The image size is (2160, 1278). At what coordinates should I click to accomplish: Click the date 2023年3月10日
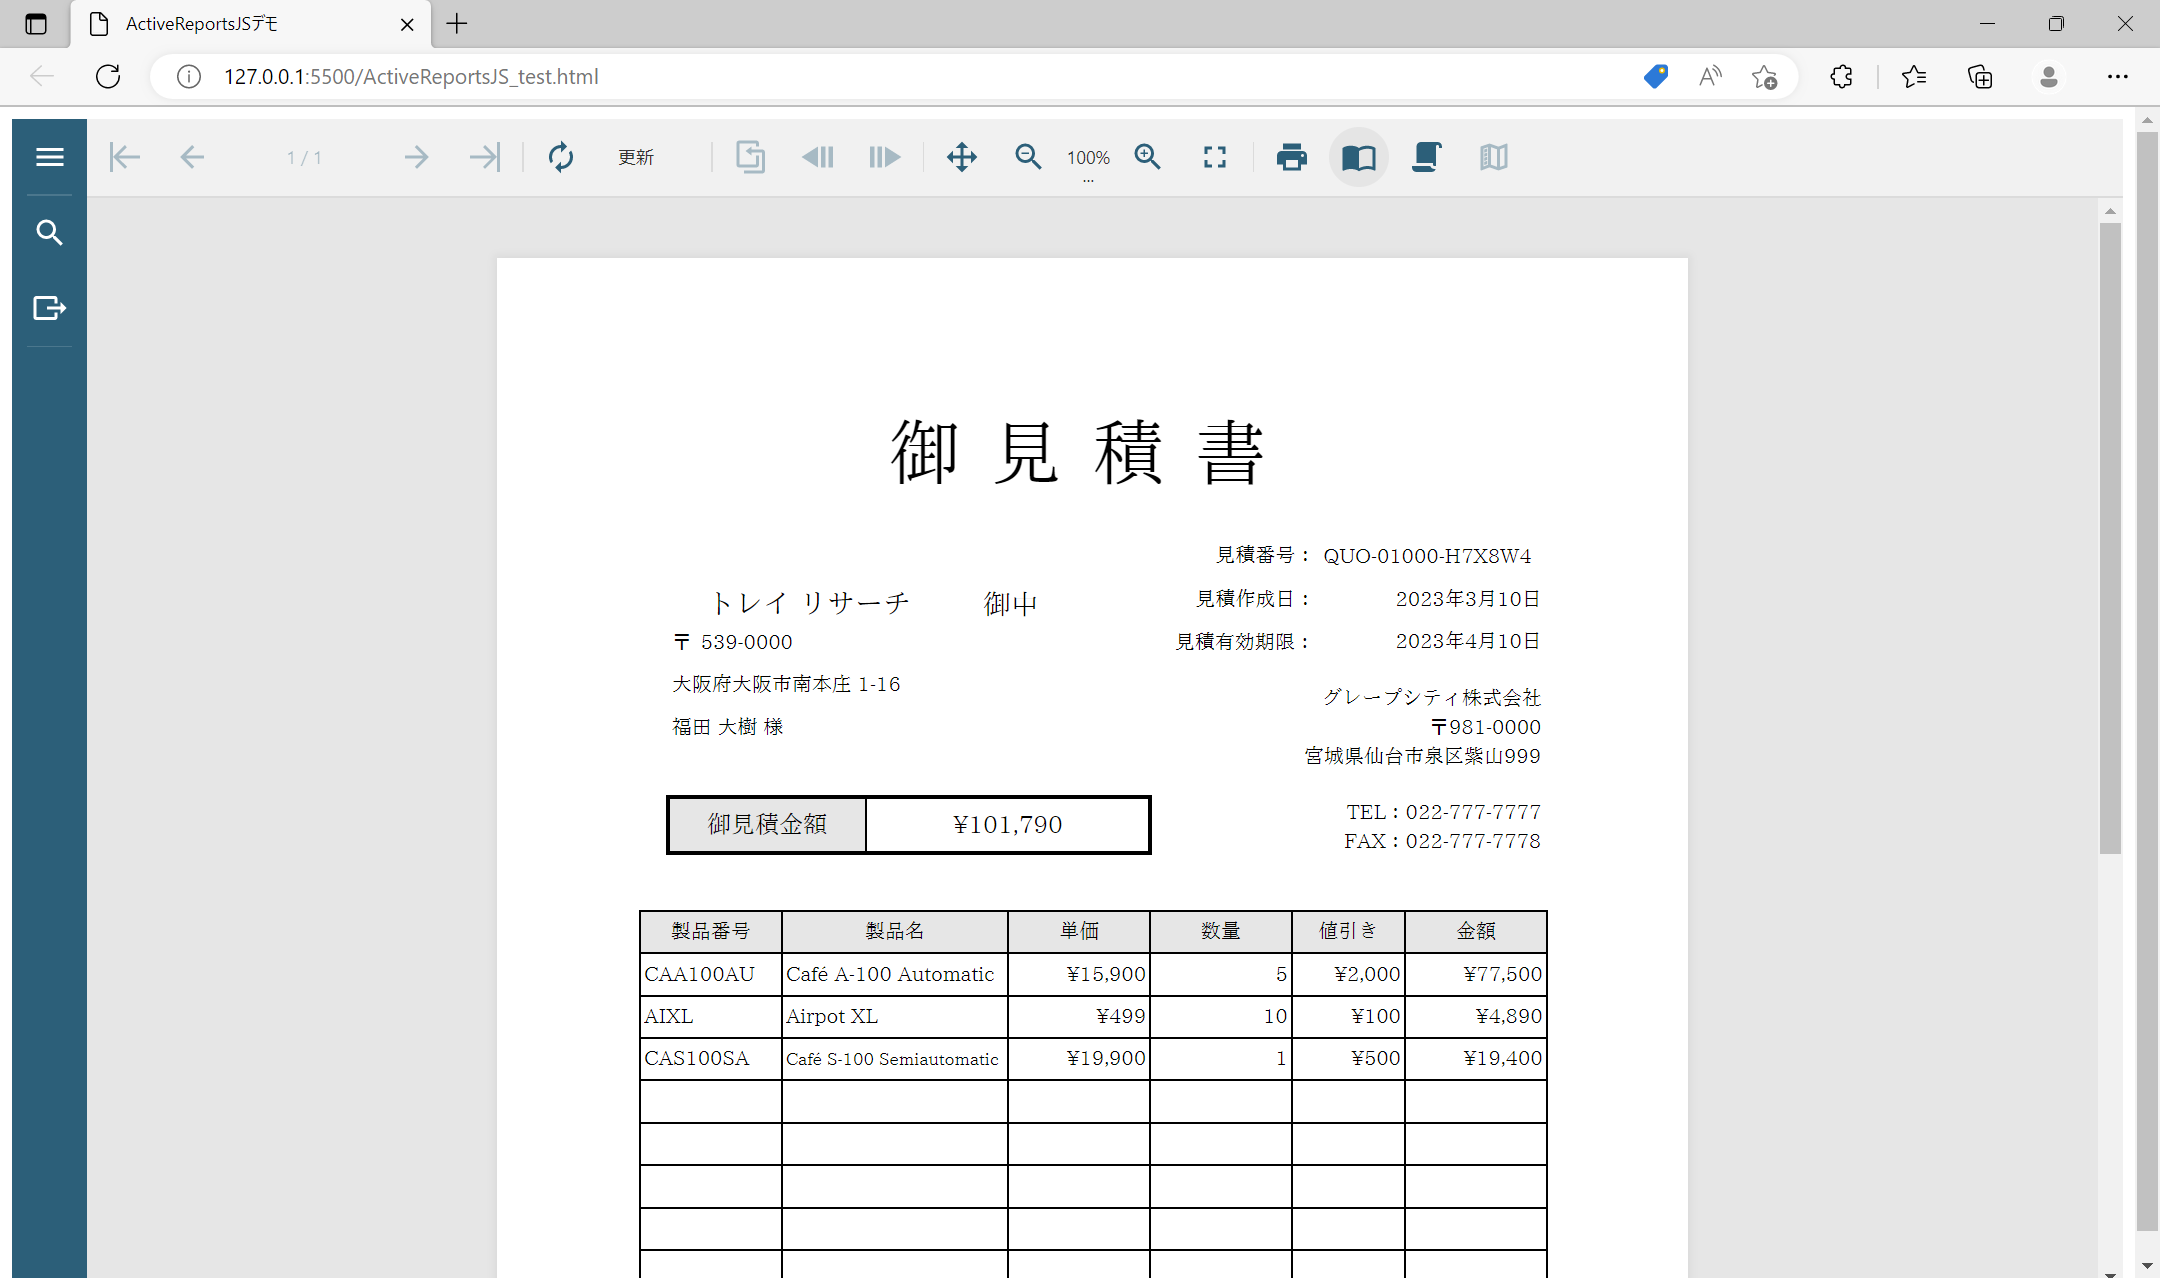pyautogui.click(x=1467, y=599)
